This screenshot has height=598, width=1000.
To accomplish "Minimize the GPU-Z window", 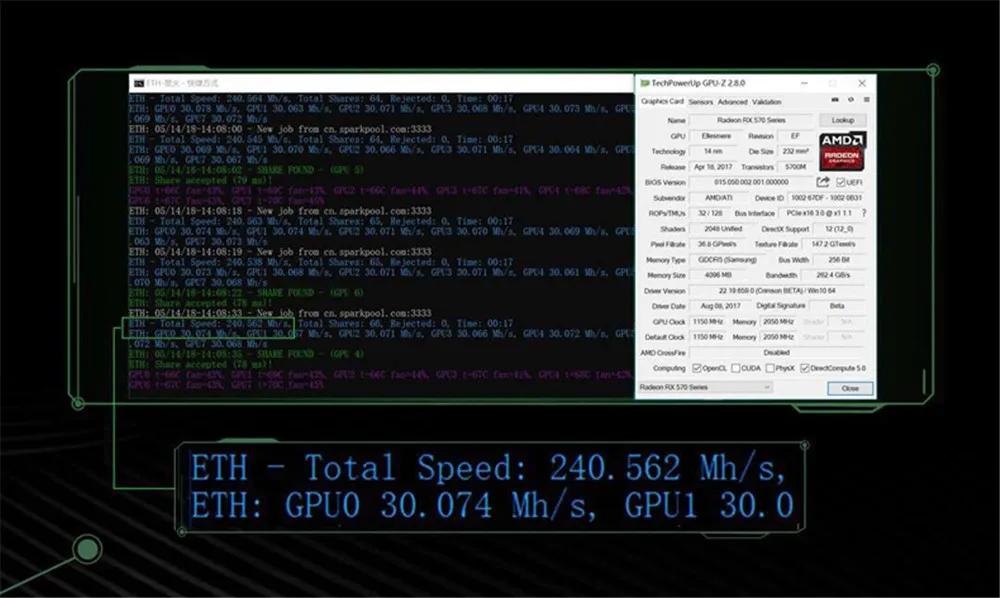I will (x=804, y=84).
